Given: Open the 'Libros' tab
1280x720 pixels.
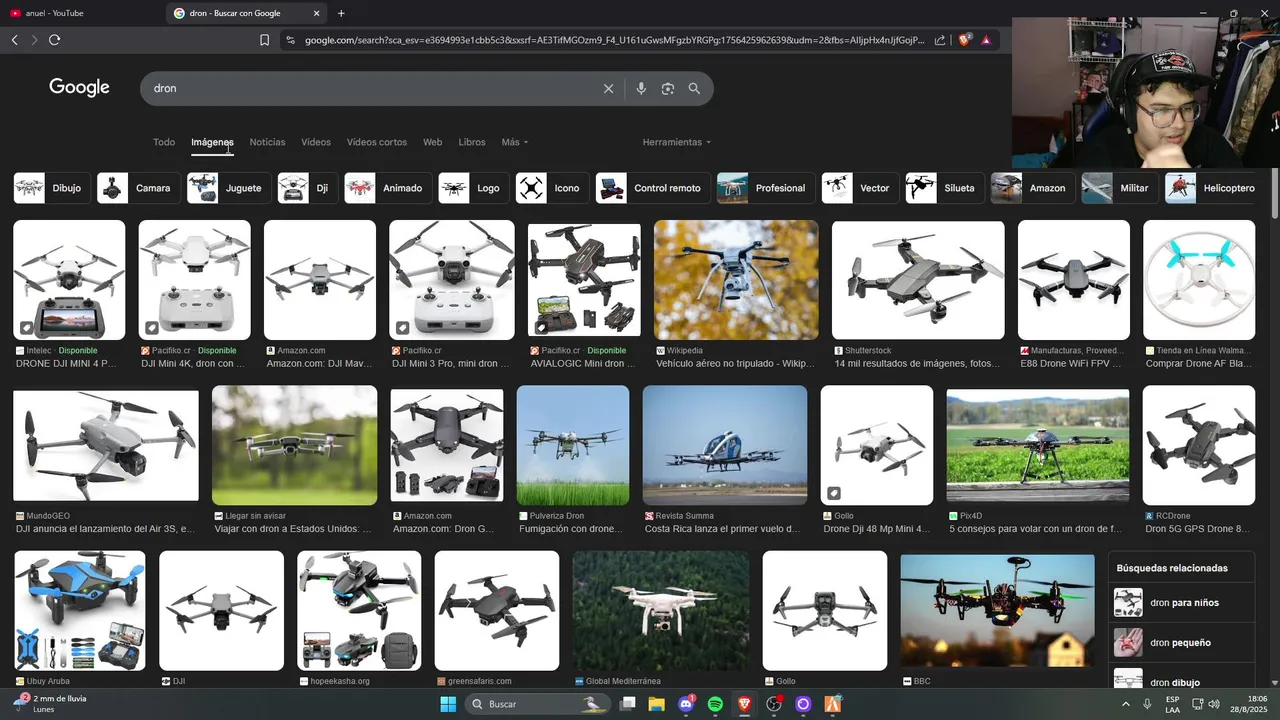Looking at the screenshot, I should [x=472, y=142].
